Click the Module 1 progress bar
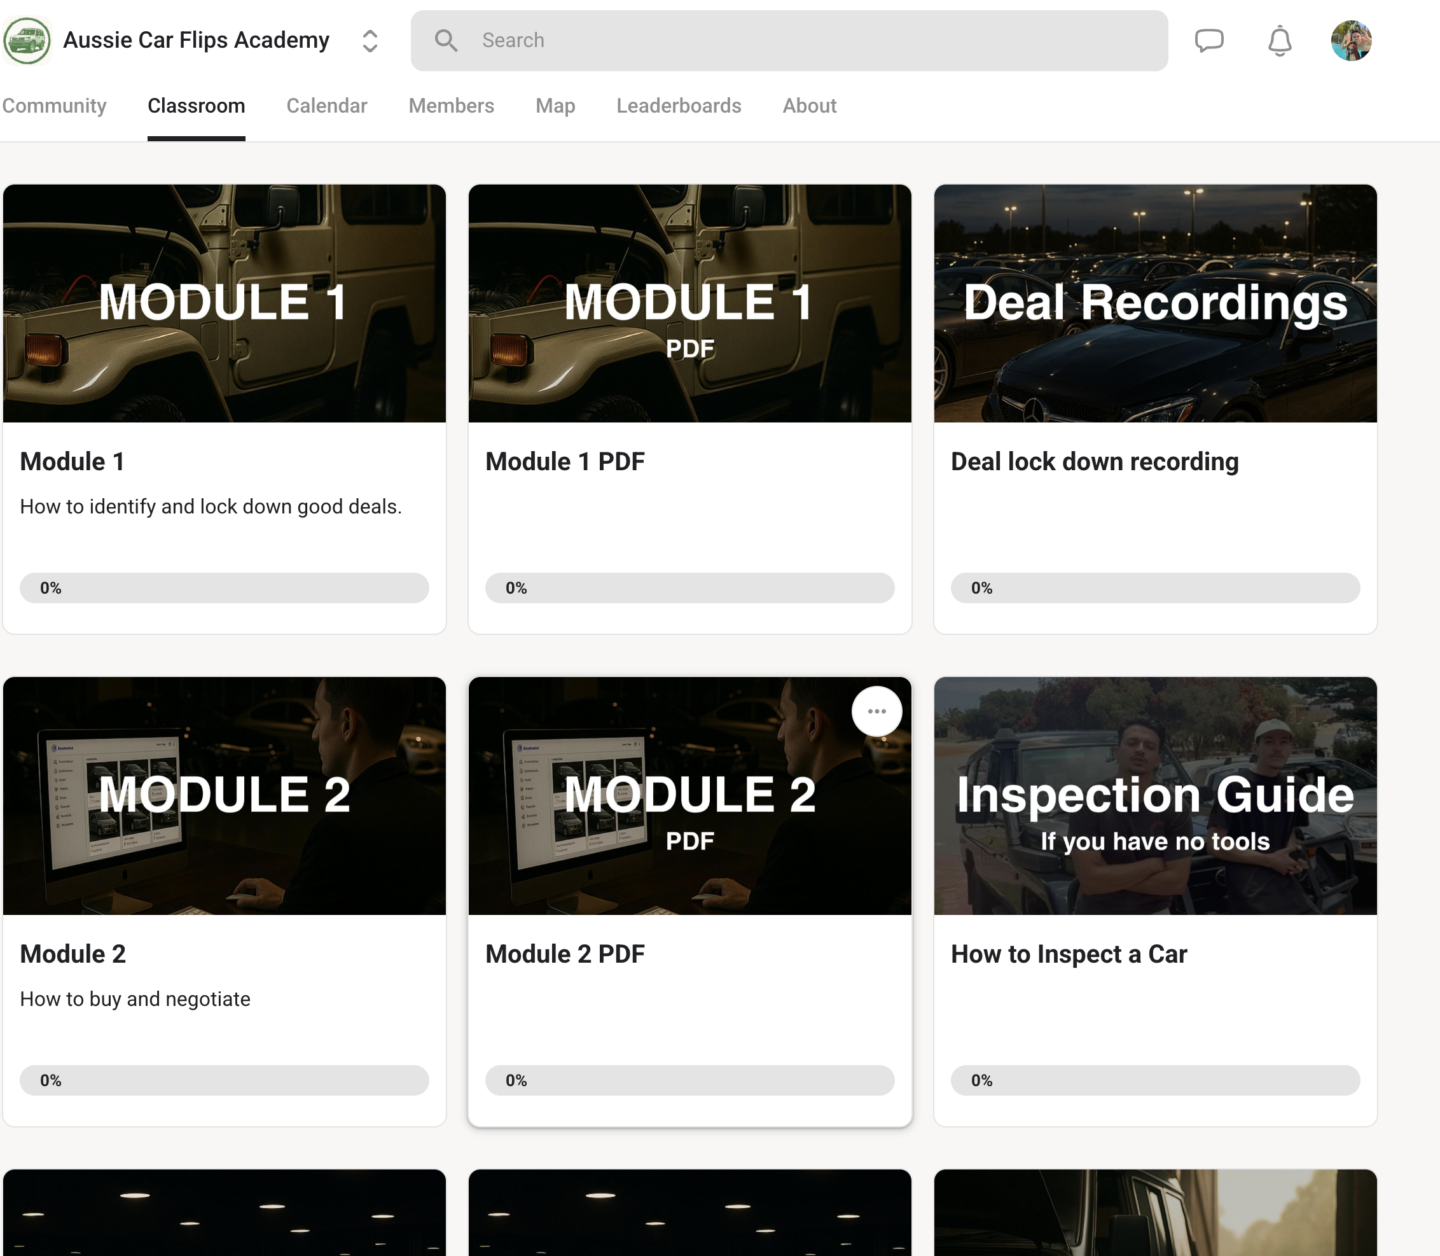Image resolution: width=1440 pixels, height=1256 pixels. coord(224,588)
